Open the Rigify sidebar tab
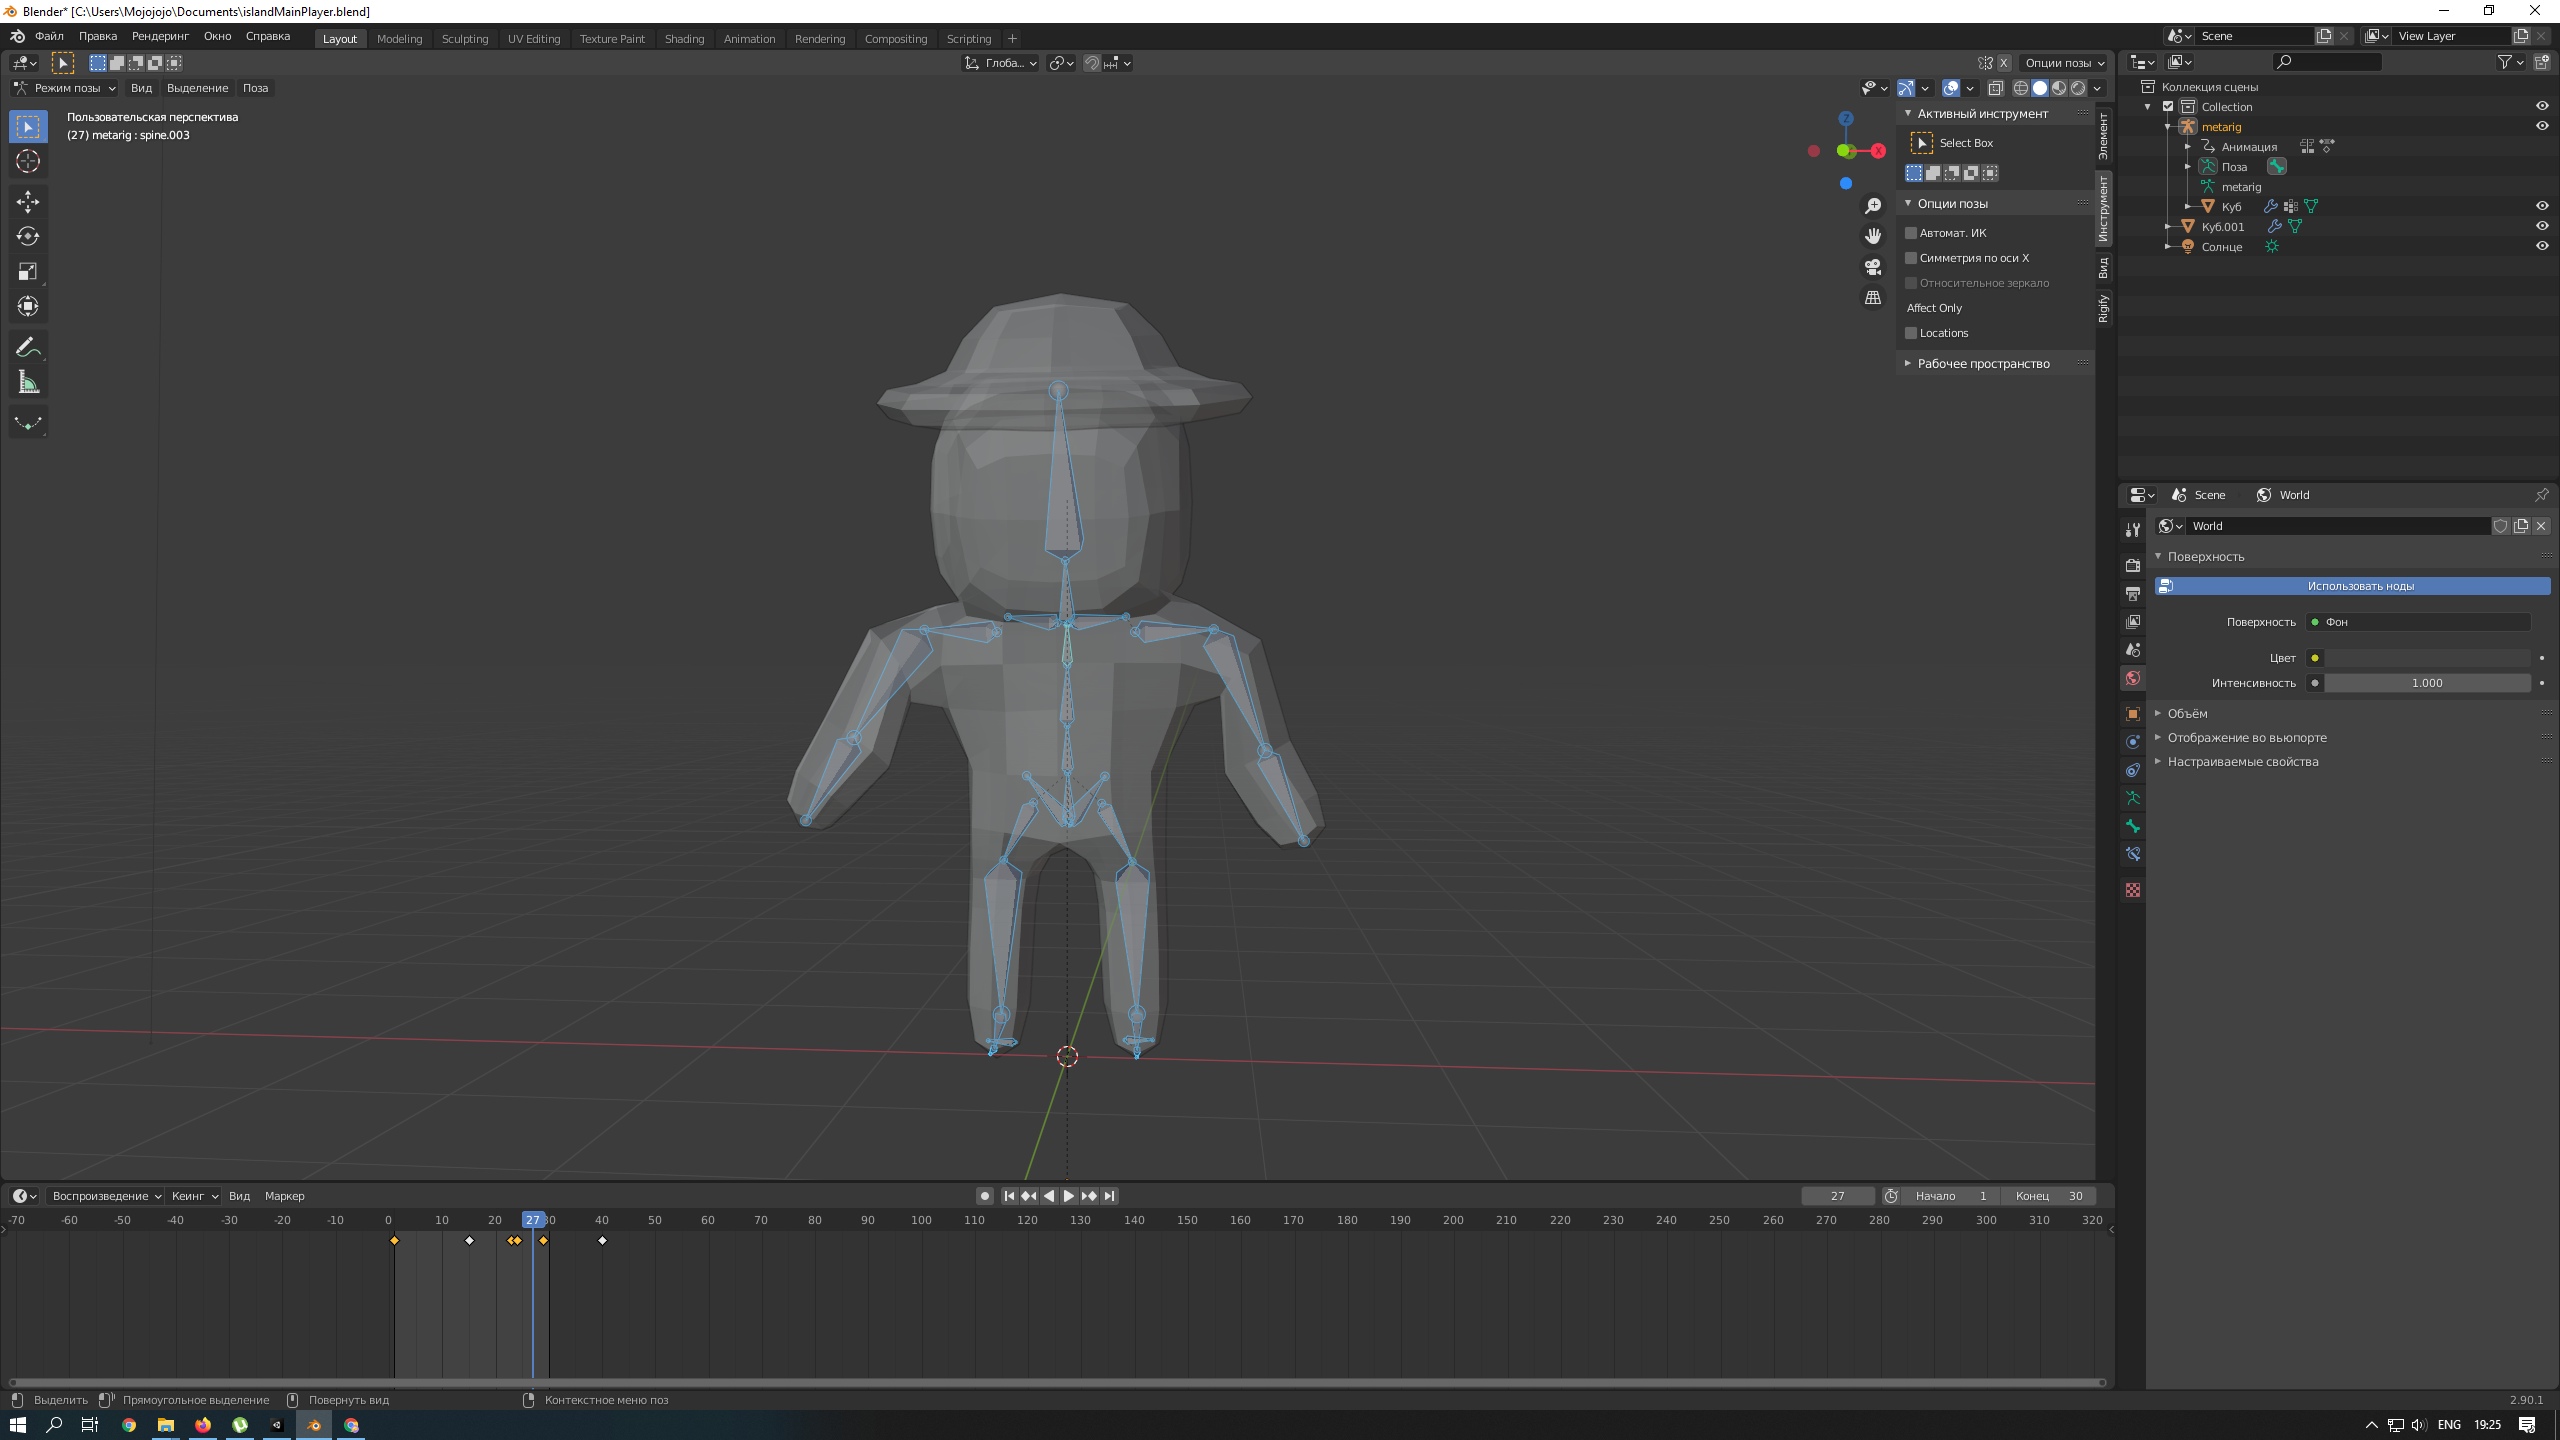This screenshot has width=2560, height=1440. 2104,308
